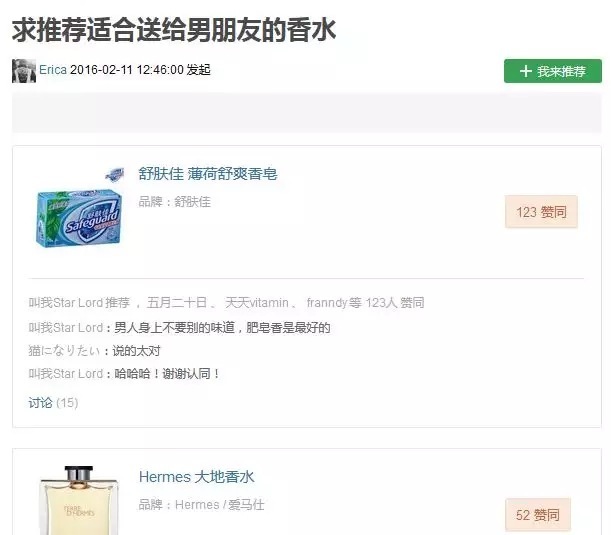
Task: Open Hermes 大地香水 product title
Action: (x=196, y=477)
